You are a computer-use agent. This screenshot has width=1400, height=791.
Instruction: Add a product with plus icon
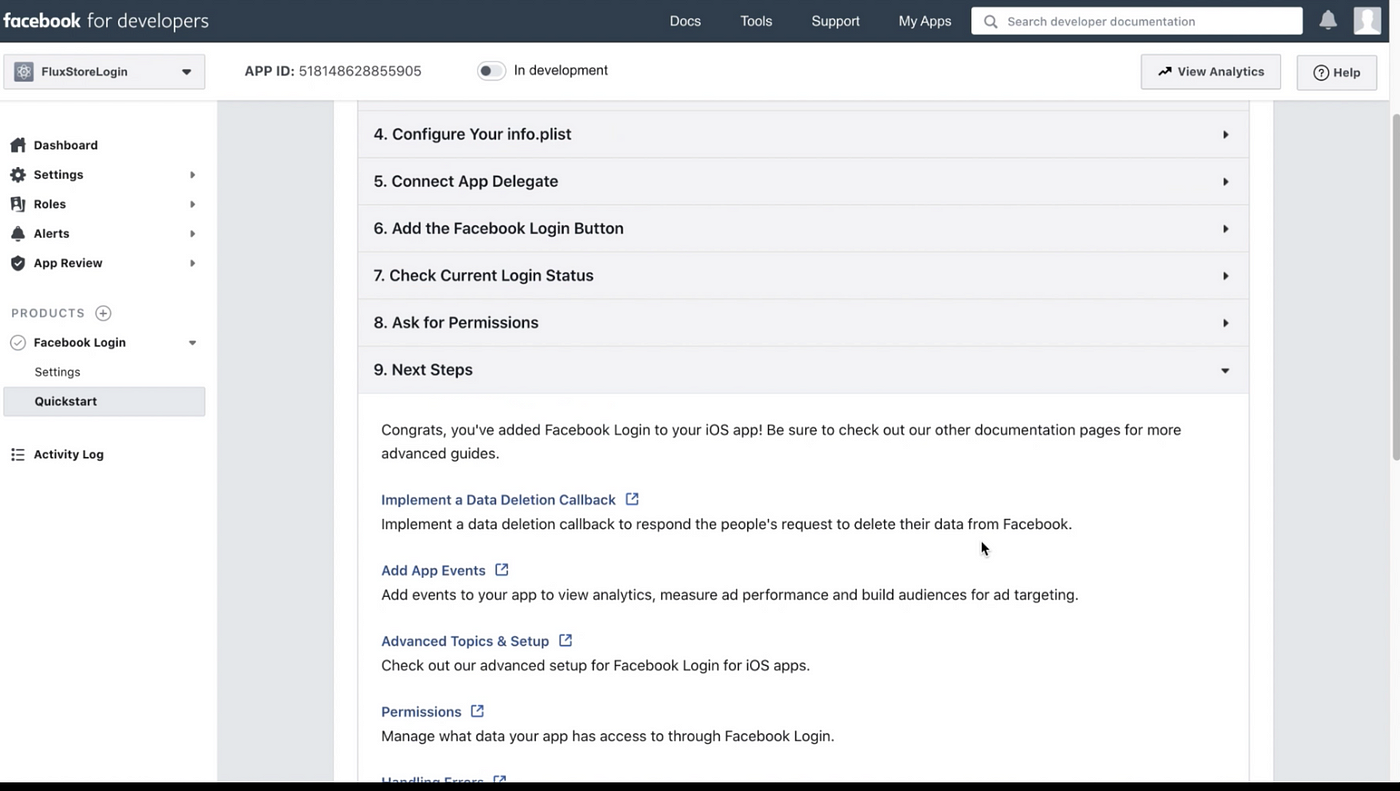(103, 313)
